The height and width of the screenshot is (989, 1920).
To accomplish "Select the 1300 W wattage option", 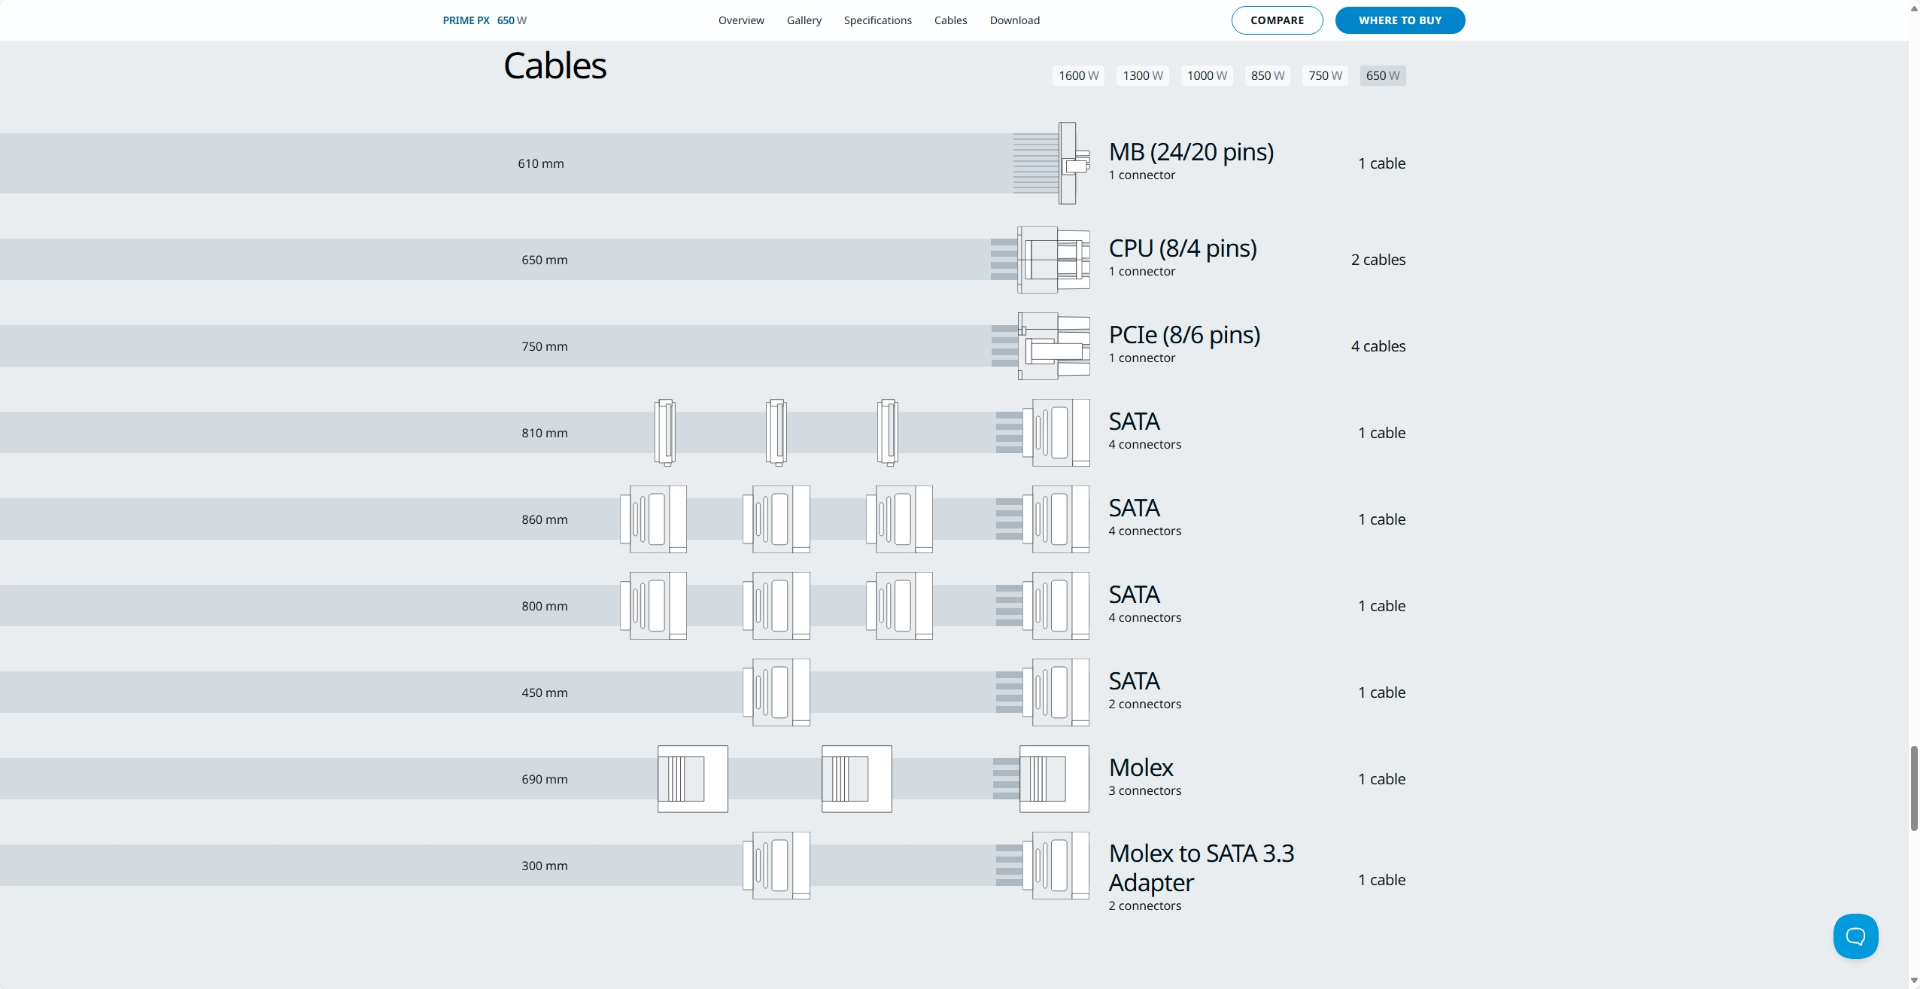I will [1142, 76].
